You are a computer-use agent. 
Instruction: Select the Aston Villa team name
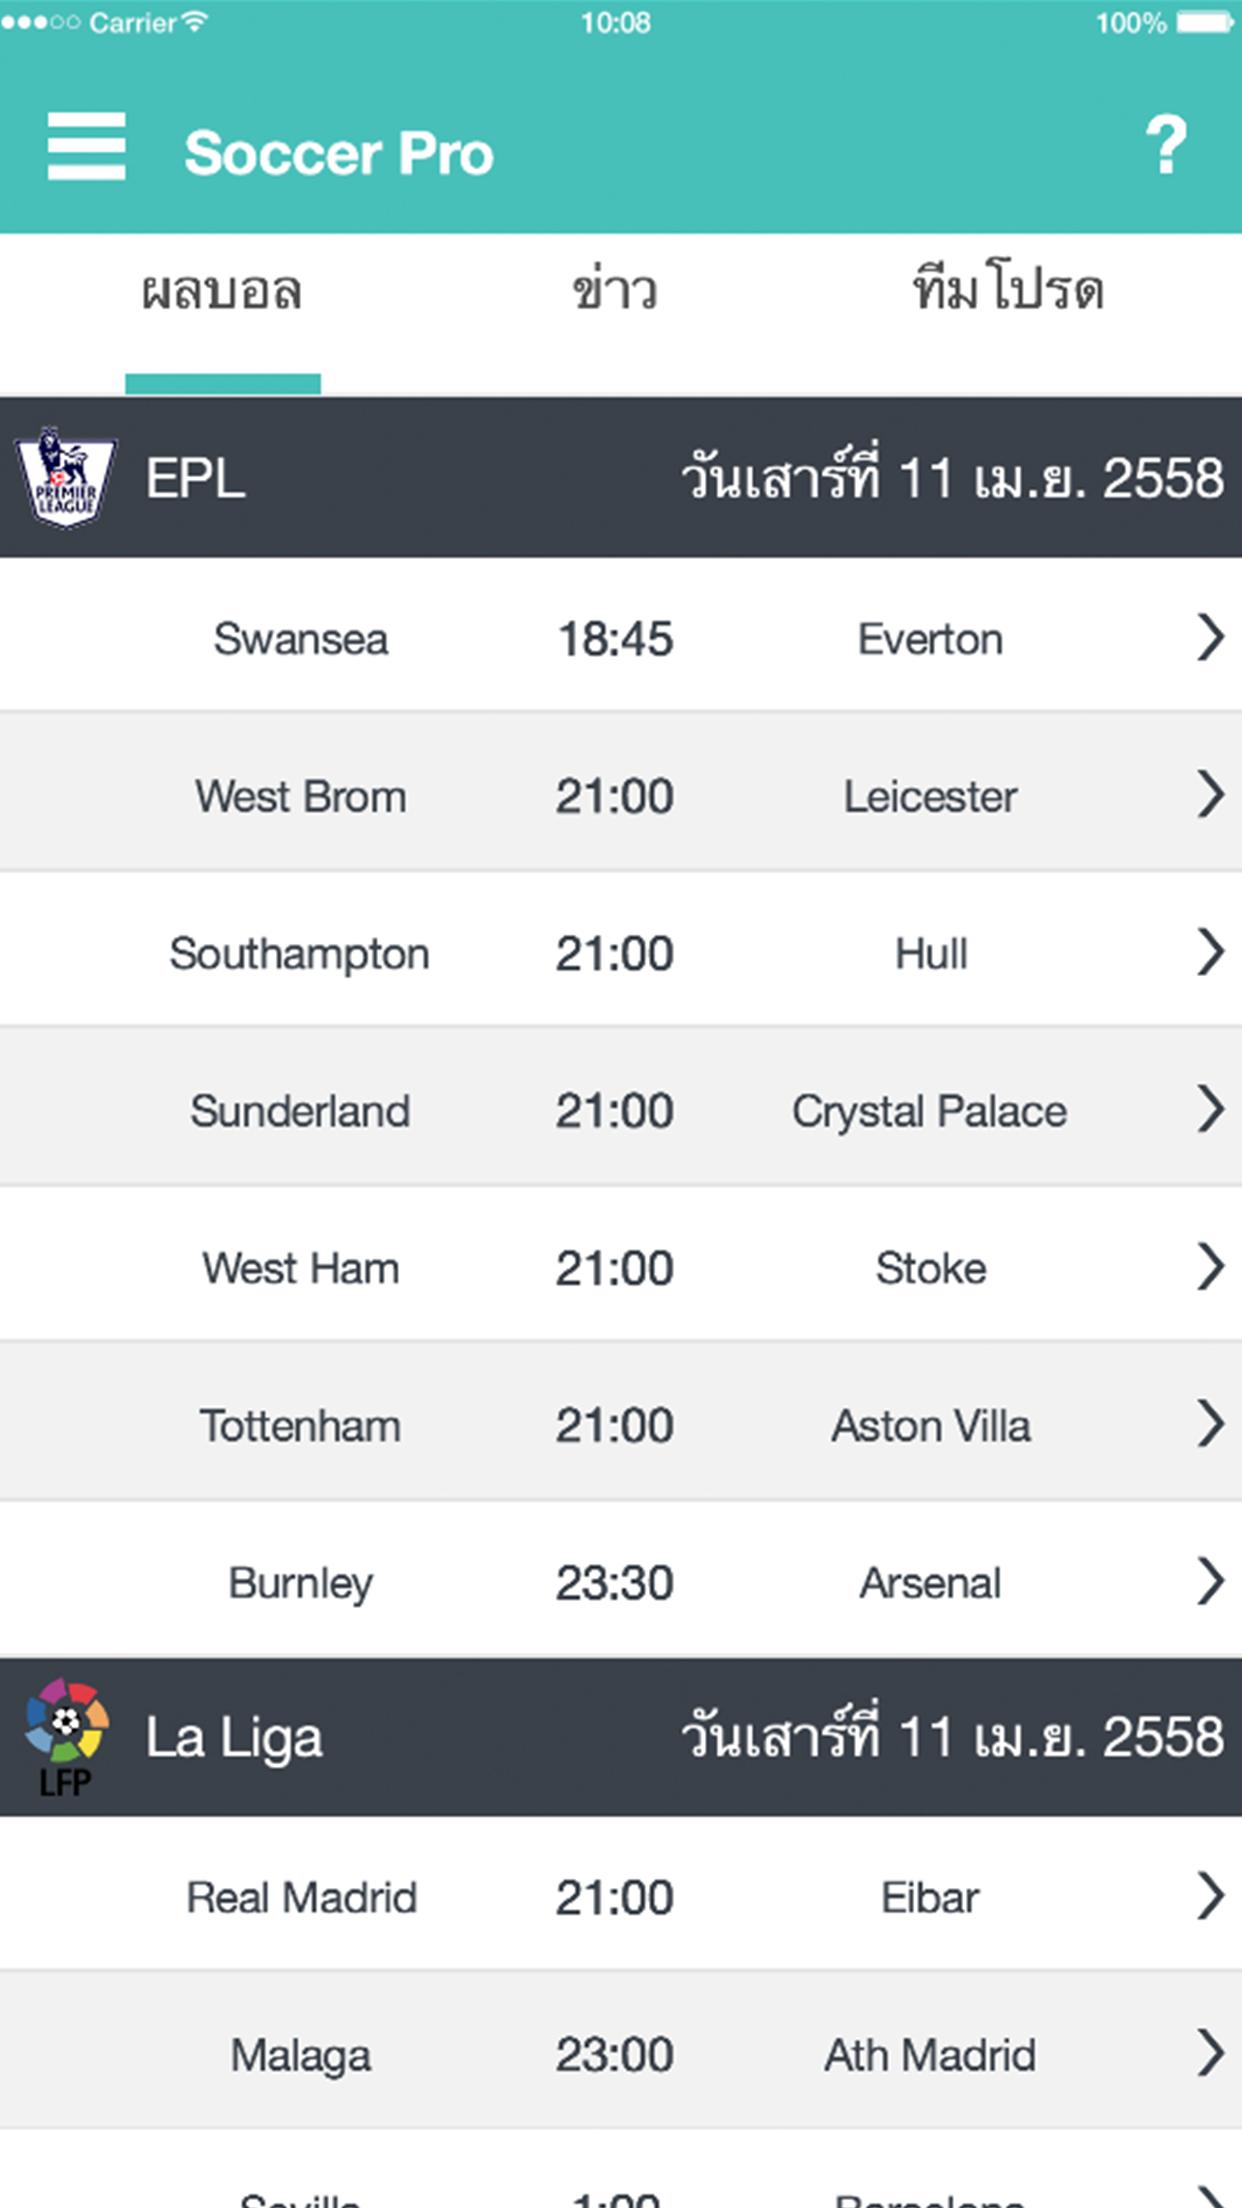point(930,1426)
